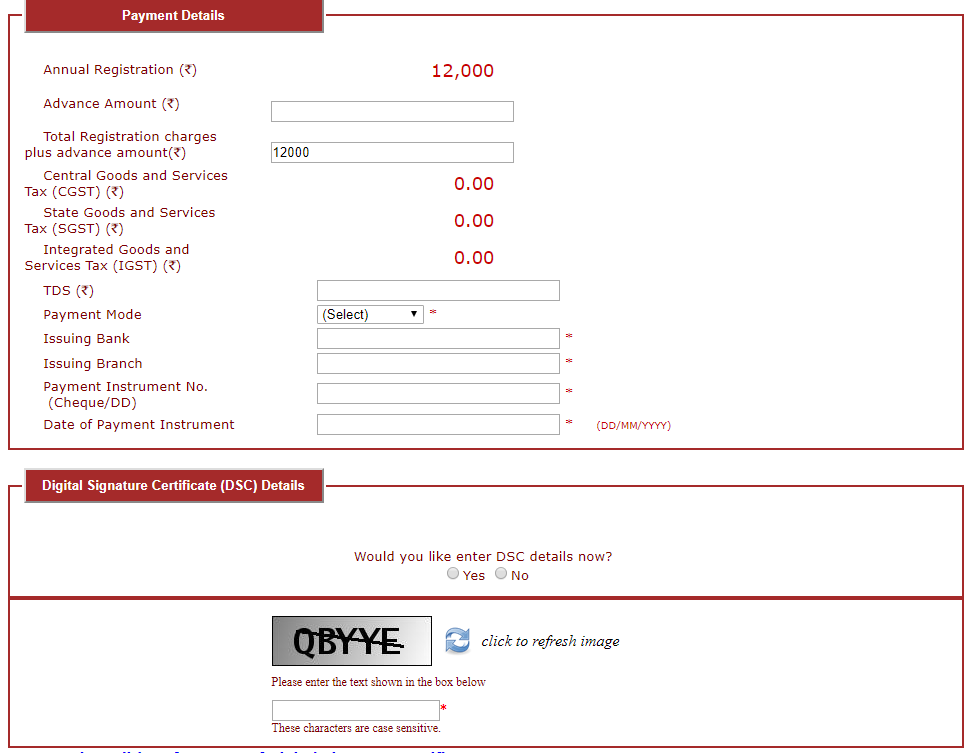Click the Payment Mode label

pyautogui.click(x=93, y=315)
